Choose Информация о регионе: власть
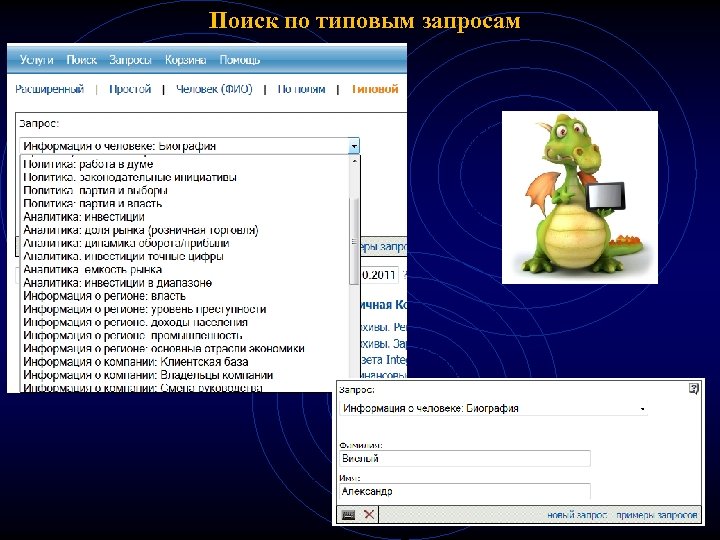 pos(105,296)
